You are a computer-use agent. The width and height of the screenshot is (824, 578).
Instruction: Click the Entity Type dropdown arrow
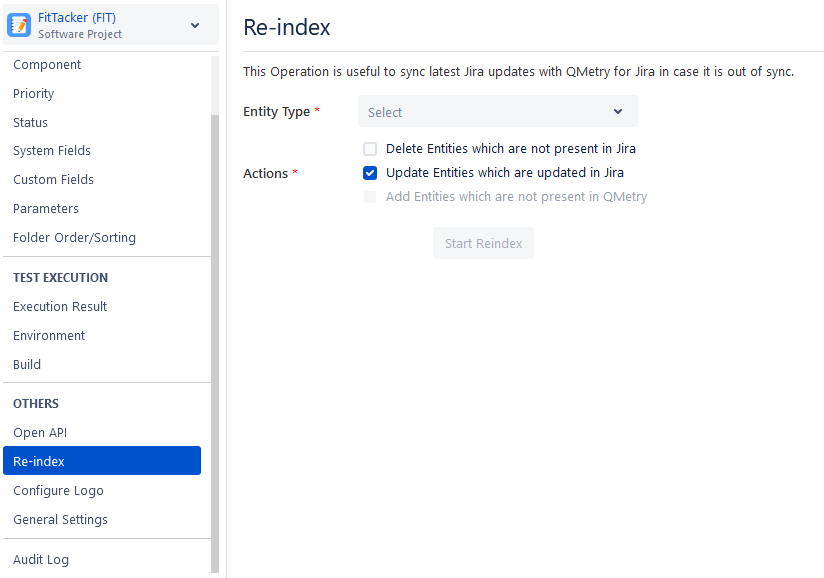tap(618, 111)
